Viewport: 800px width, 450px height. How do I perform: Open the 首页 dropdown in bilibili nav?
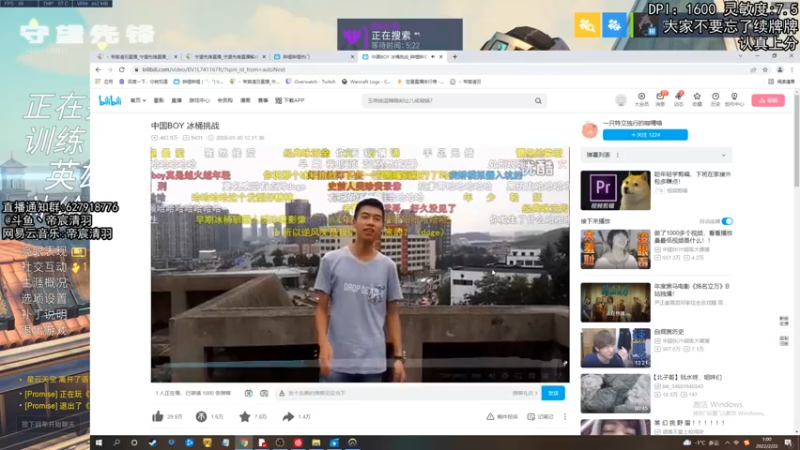tap(138, 101)
